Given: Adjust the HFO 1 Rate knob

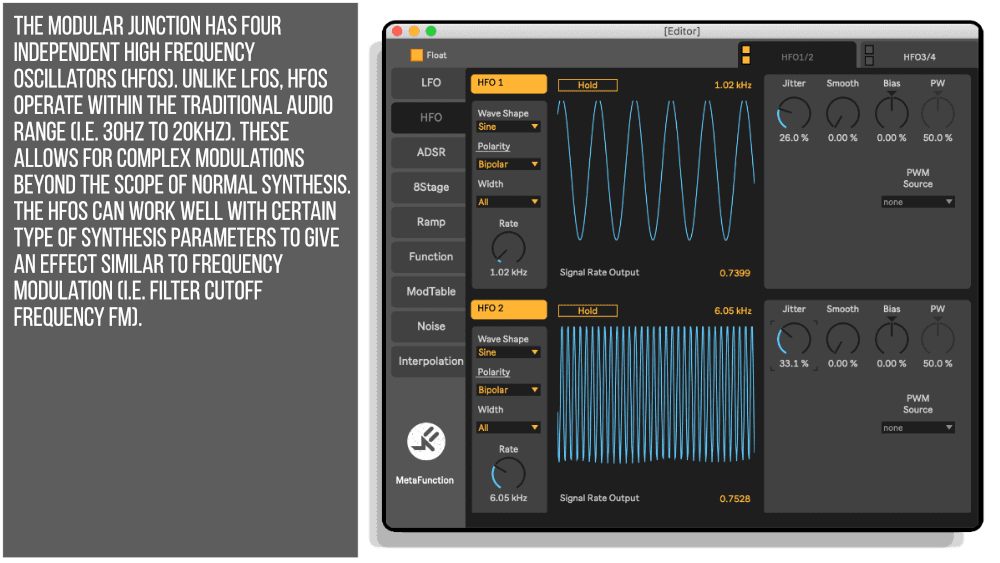Looking at the screenshot, I should (x=508, y=248).
